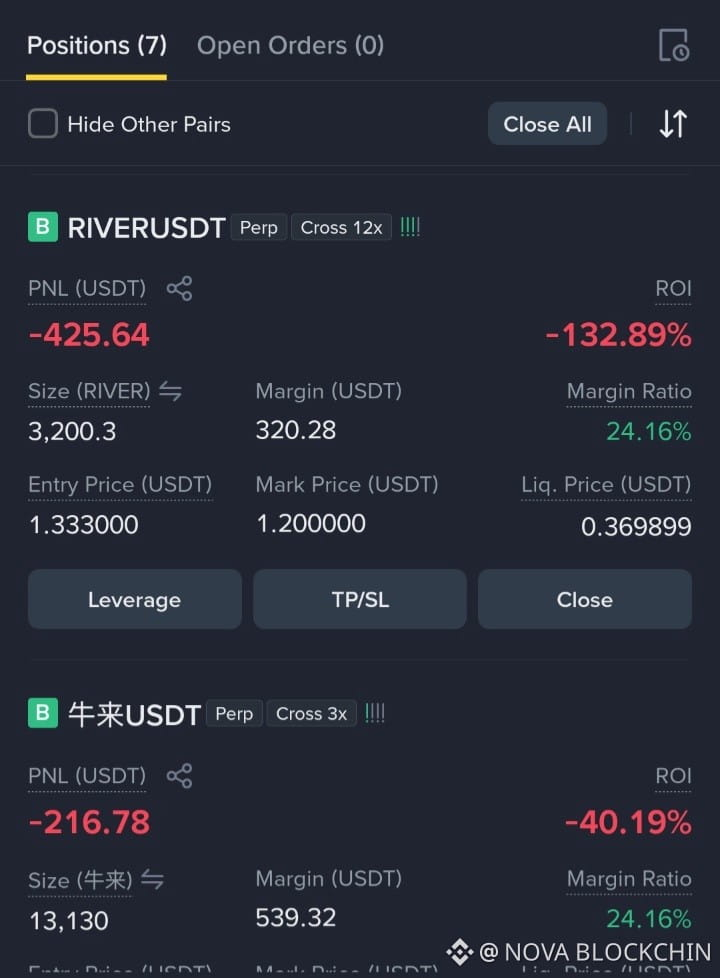Open Cross 12x margin mode selector
This screenshot has width=720, height=978.
[341, 228]
